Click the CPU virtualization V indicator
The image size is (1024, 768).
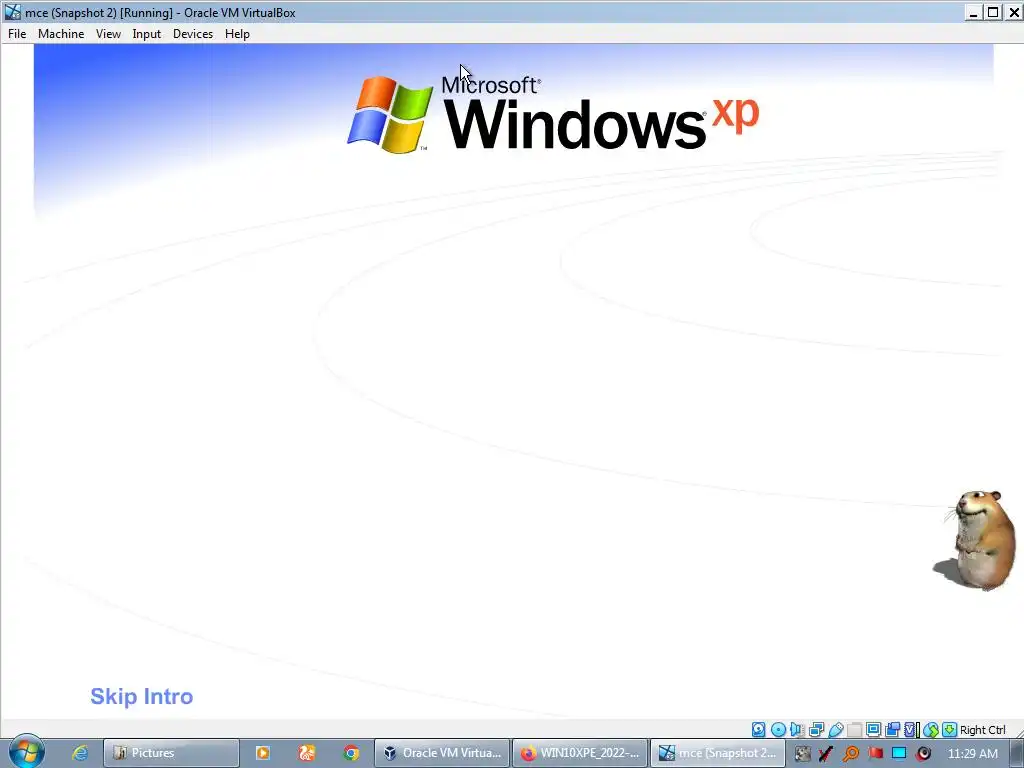(x=911, y=729)
